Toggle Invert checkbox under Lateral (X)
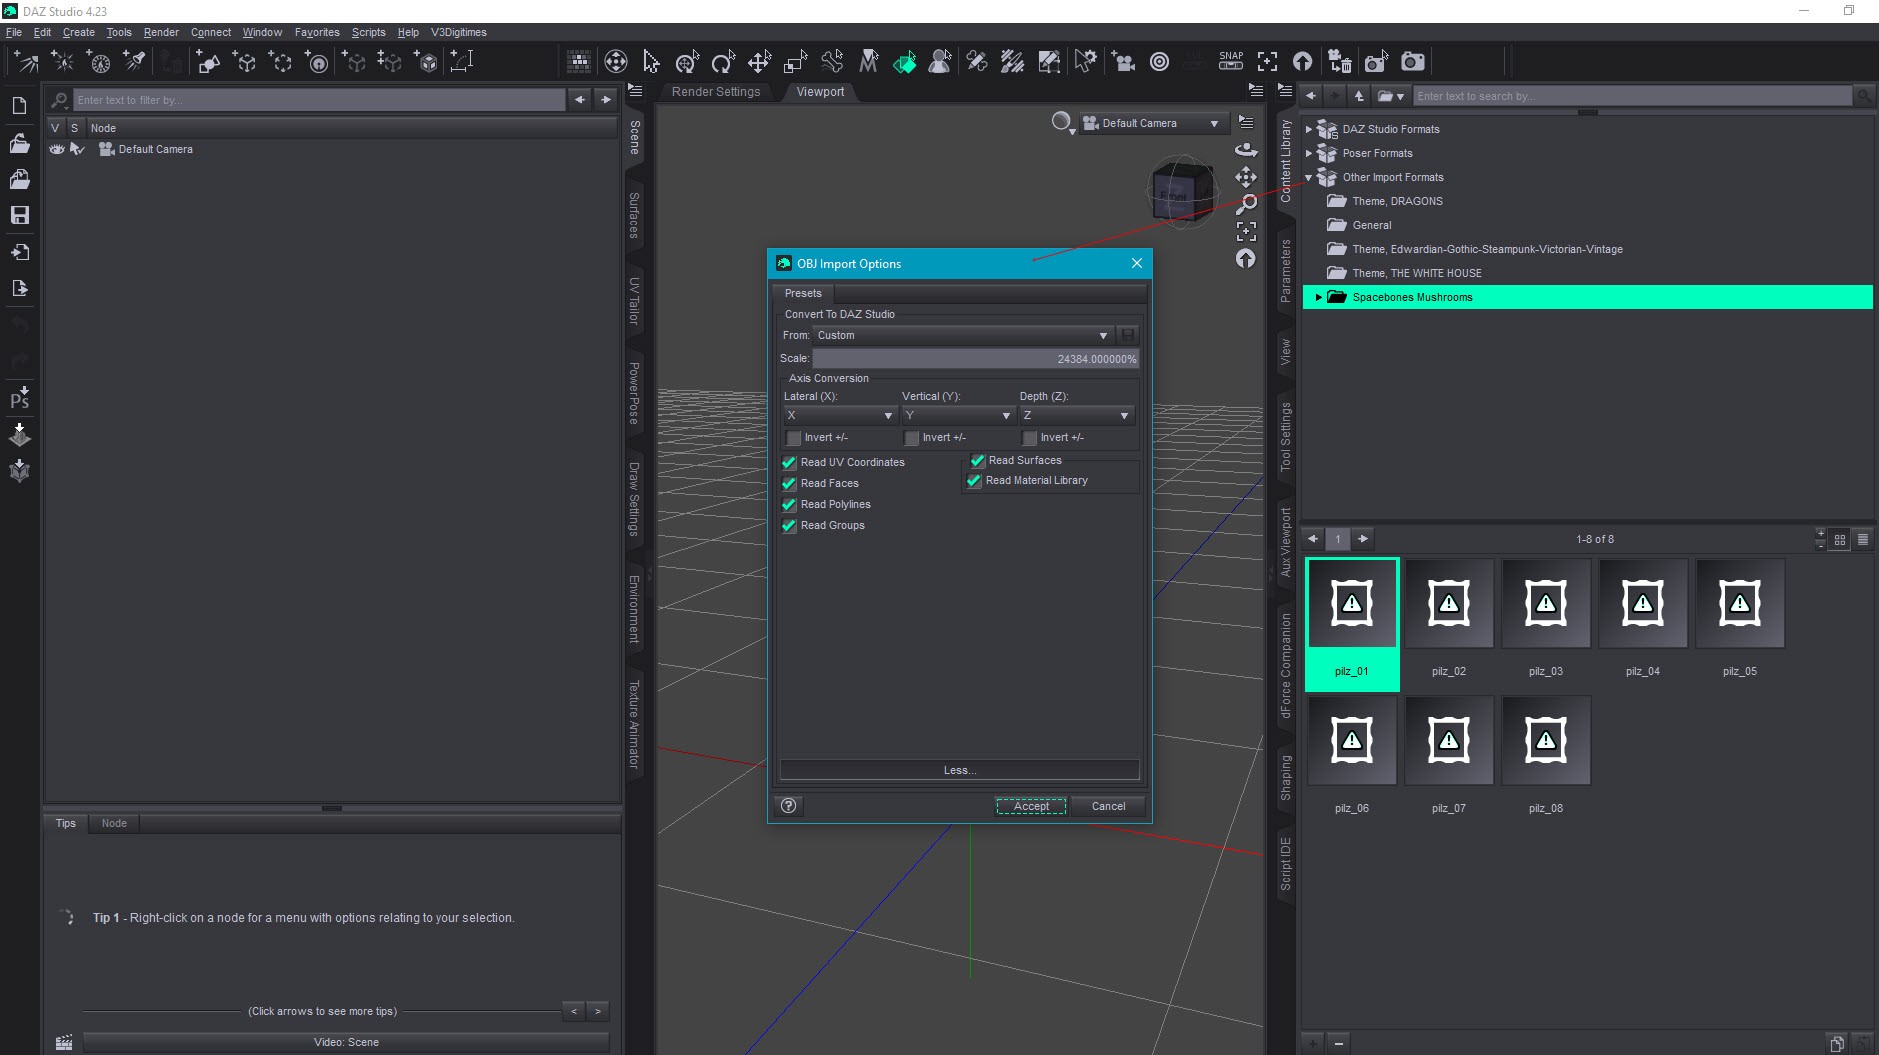The image size is (1879, 1055). point(794,438)
